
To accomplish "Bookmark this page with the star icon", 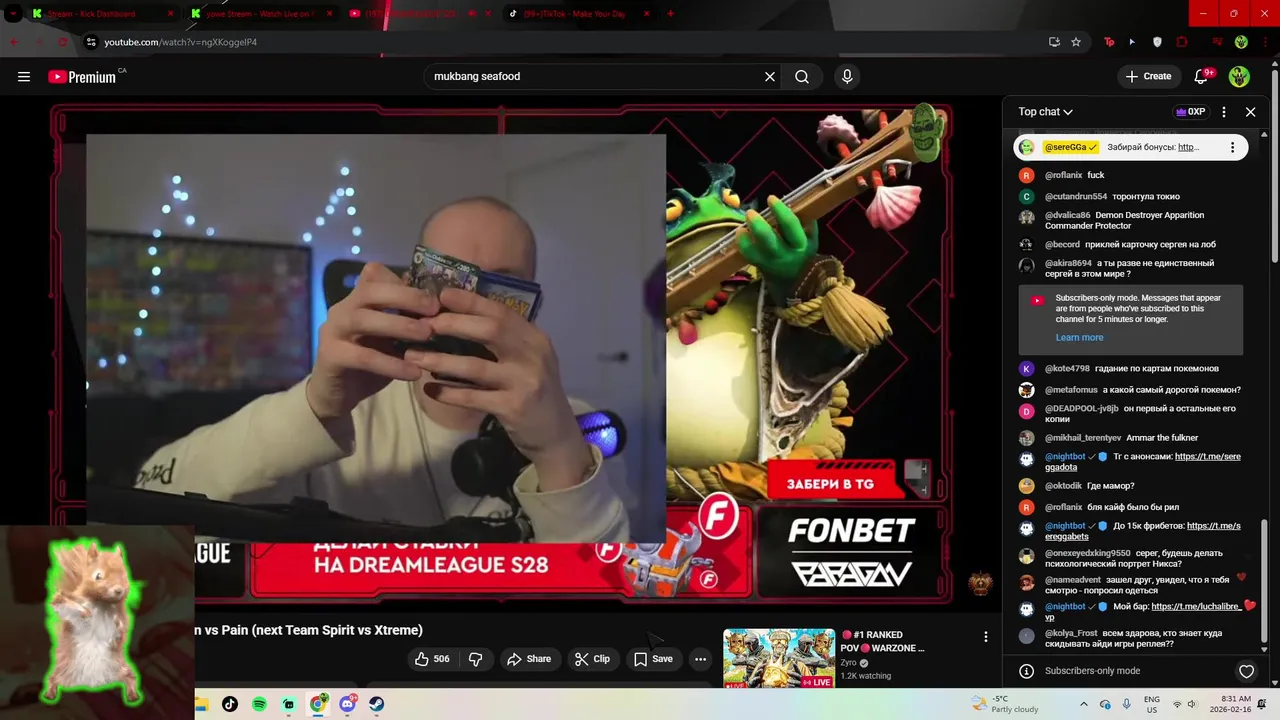I will pos(1076,42).
